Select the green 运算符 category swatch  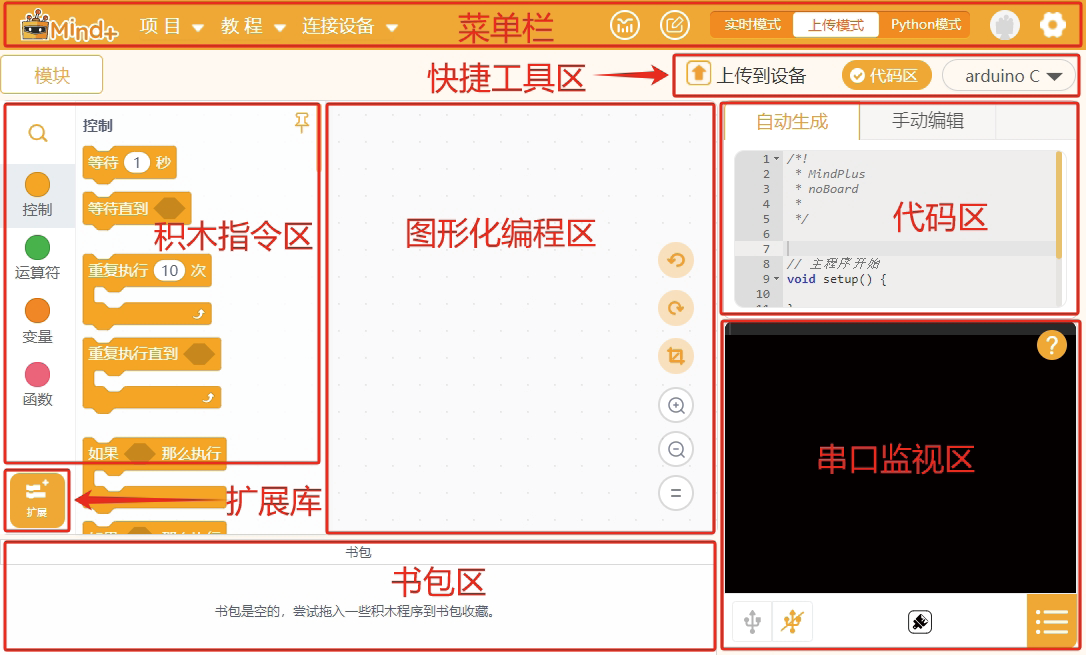37,247
